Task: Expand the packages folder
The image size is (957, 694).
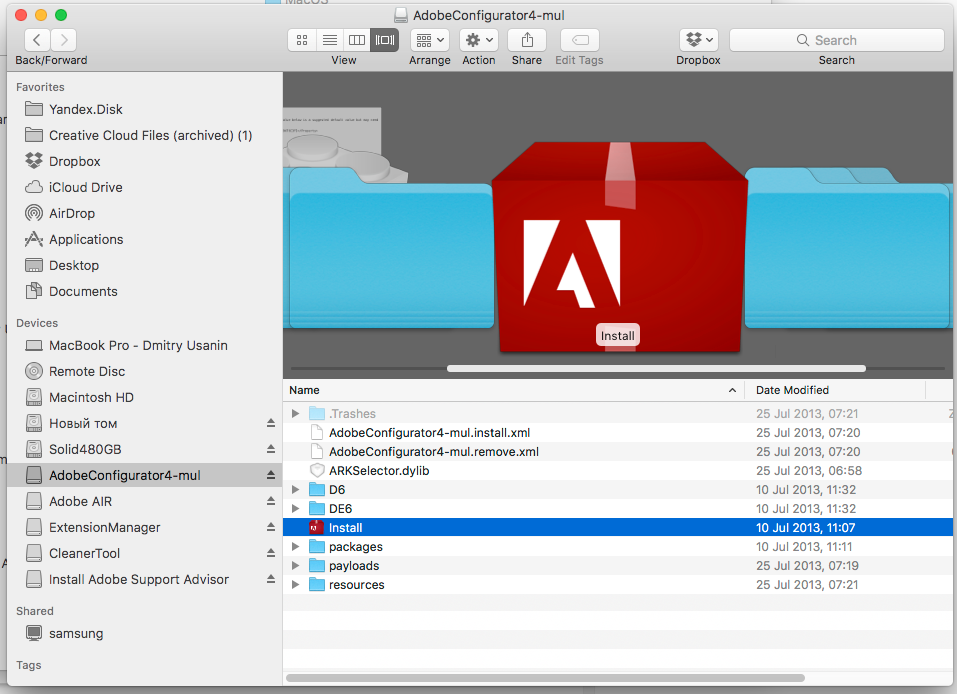Action: pyautogui.click(x=295, y=547)
